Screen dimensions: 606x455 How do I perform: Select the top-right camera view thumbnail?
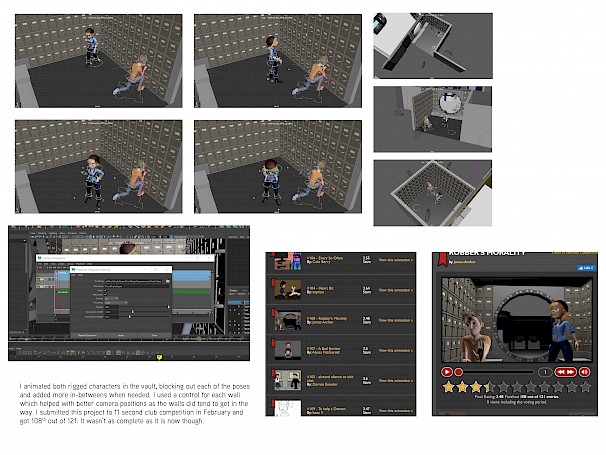[x=432, y=45]
